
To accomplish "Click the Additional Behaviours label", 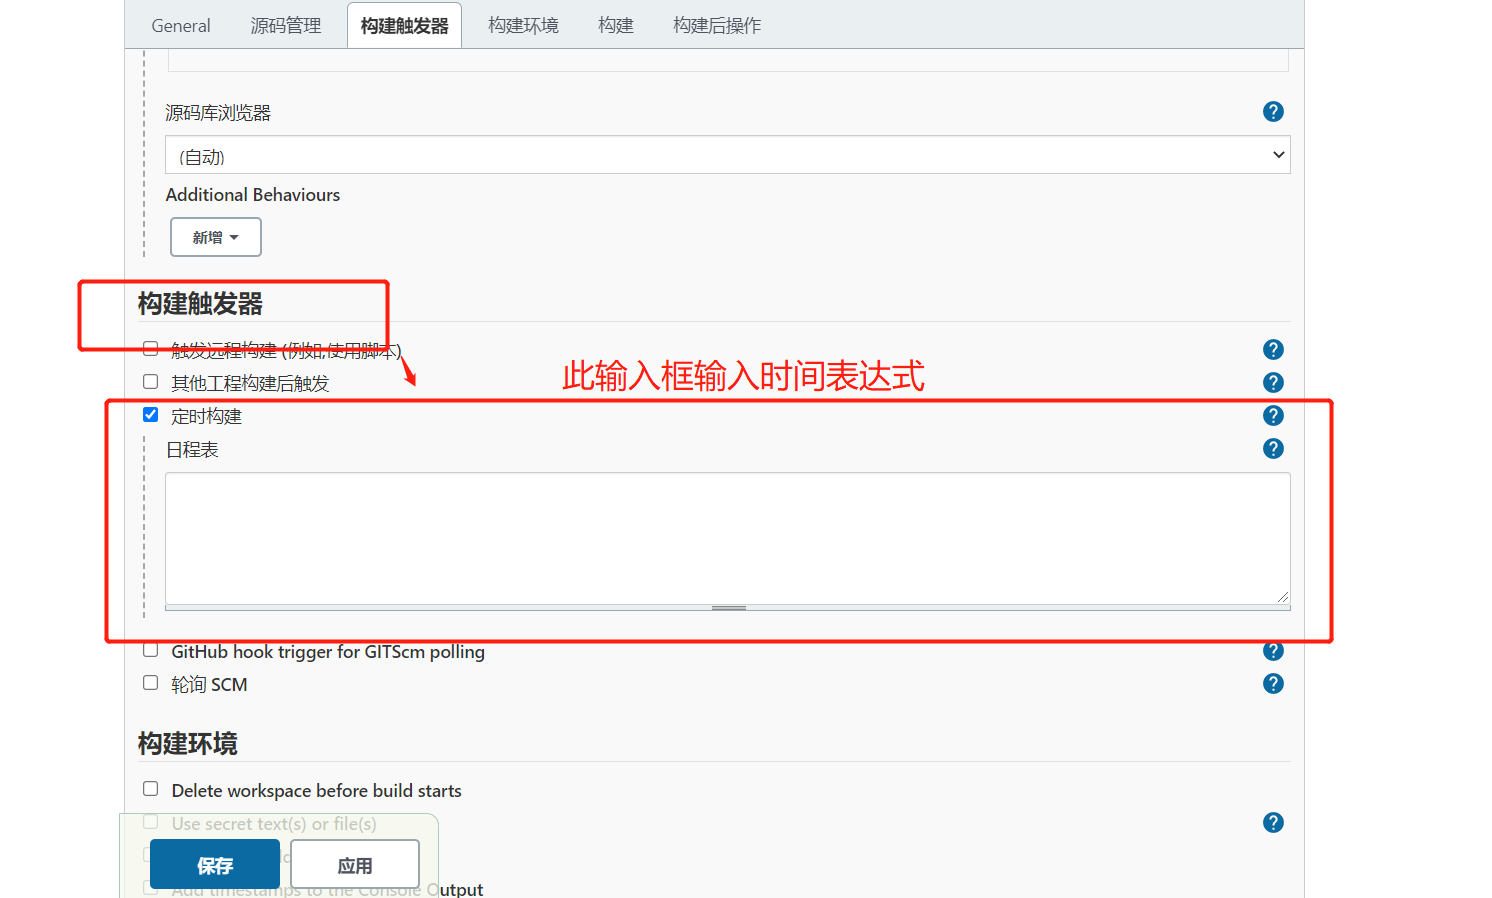I will tap(253, 195).
